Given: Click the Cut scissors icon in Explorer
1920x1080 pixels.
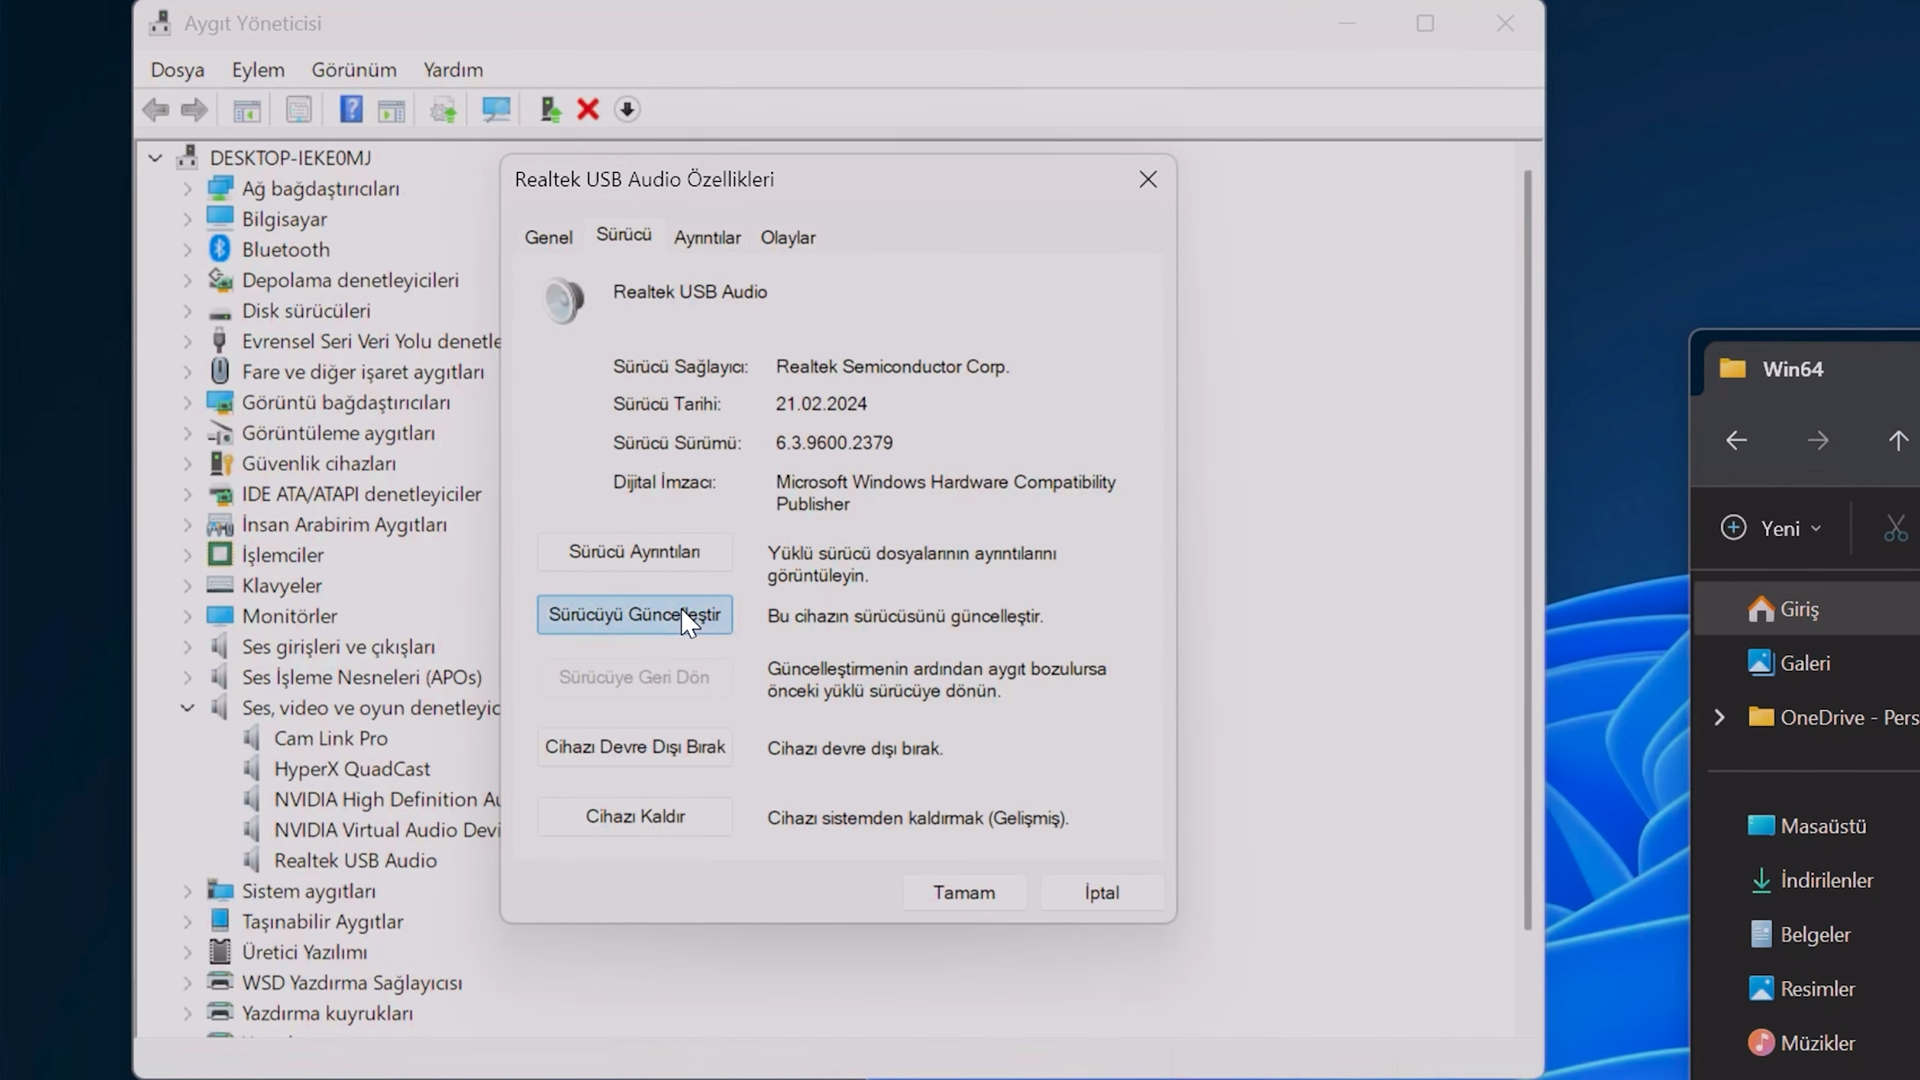Looking at the screenshot, I should pyautogui.click(x=1896, y=528).
